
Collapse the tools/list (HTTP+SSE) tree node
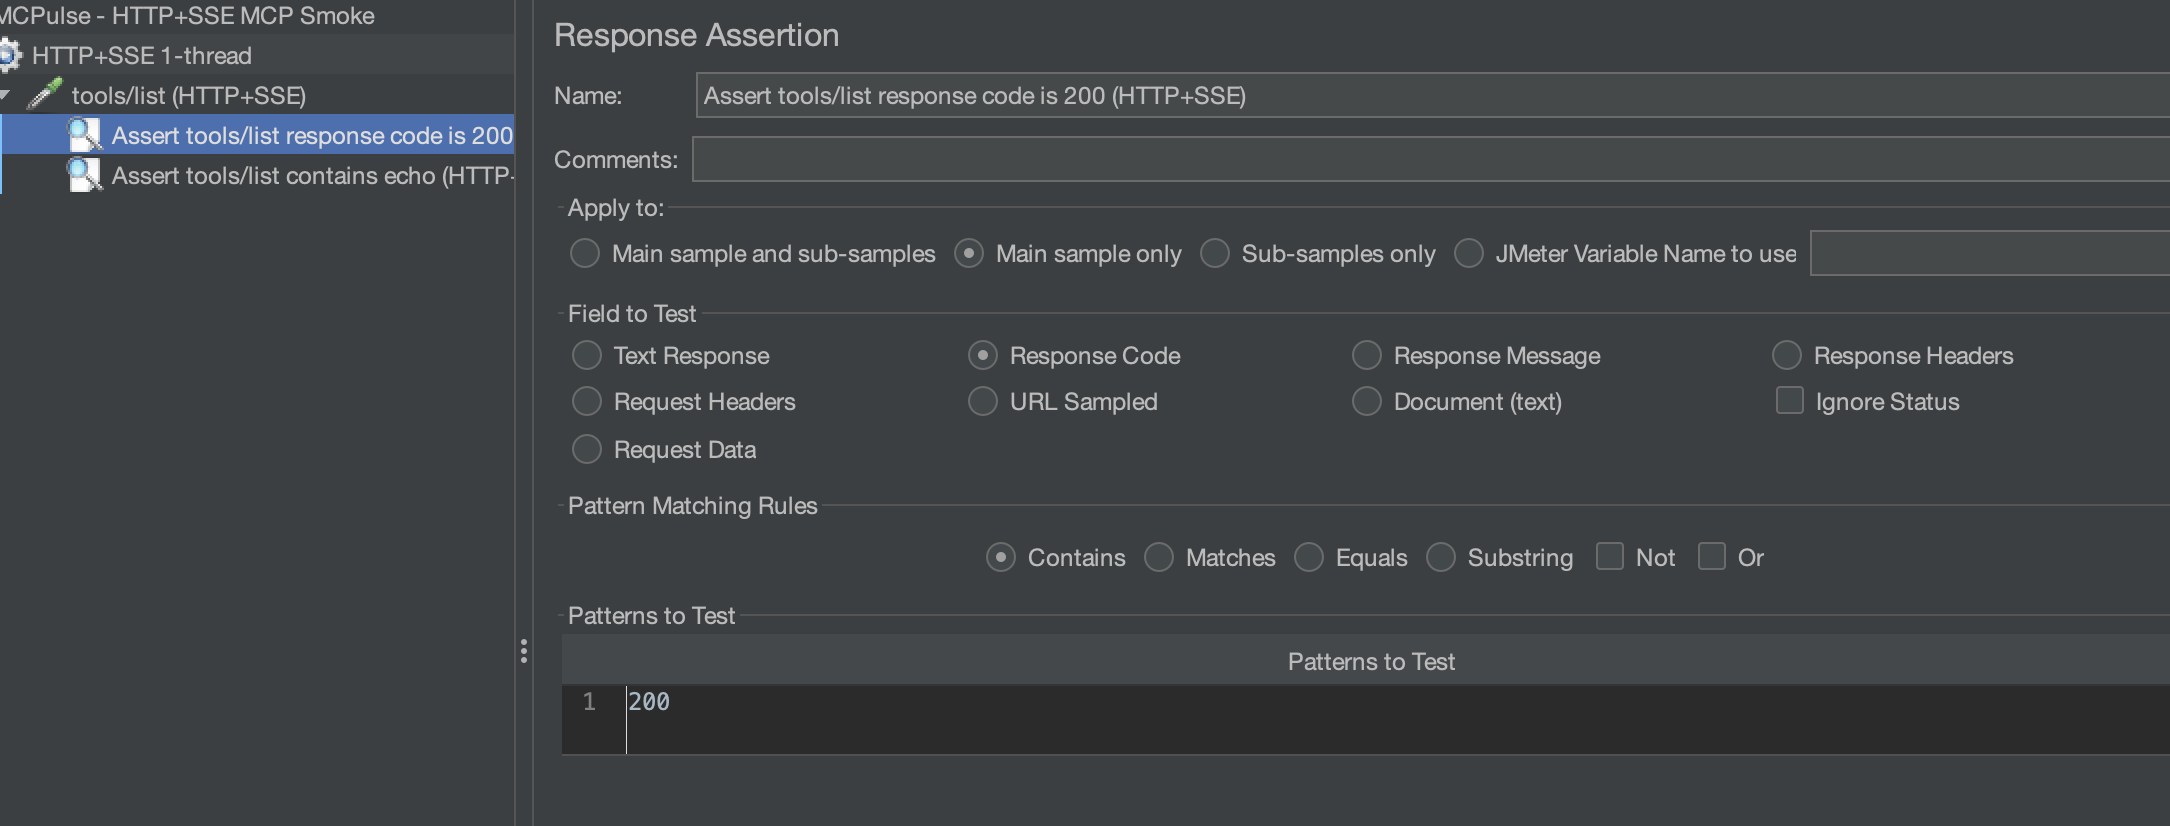pos(6,95)
